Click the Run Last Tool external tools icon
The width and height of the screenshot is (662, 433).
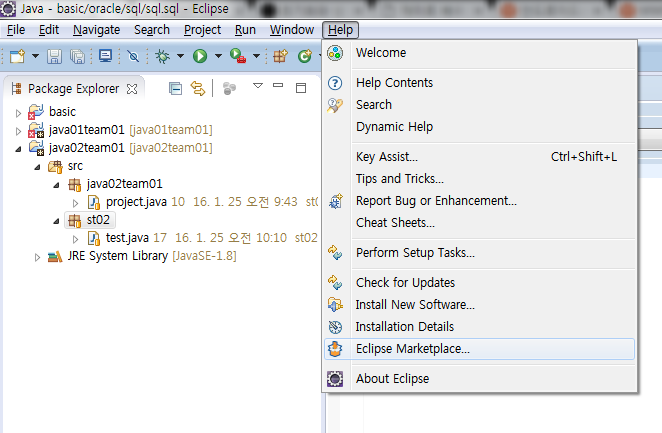pyautogui.click(x=238, y=56)
